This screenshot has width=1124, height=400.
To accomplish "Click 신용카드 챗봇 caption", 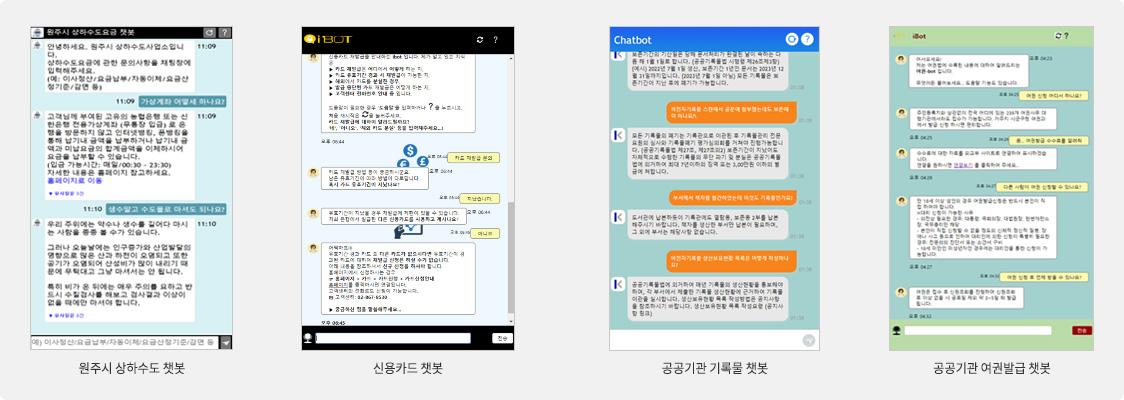I will click(x=408, y=369).
